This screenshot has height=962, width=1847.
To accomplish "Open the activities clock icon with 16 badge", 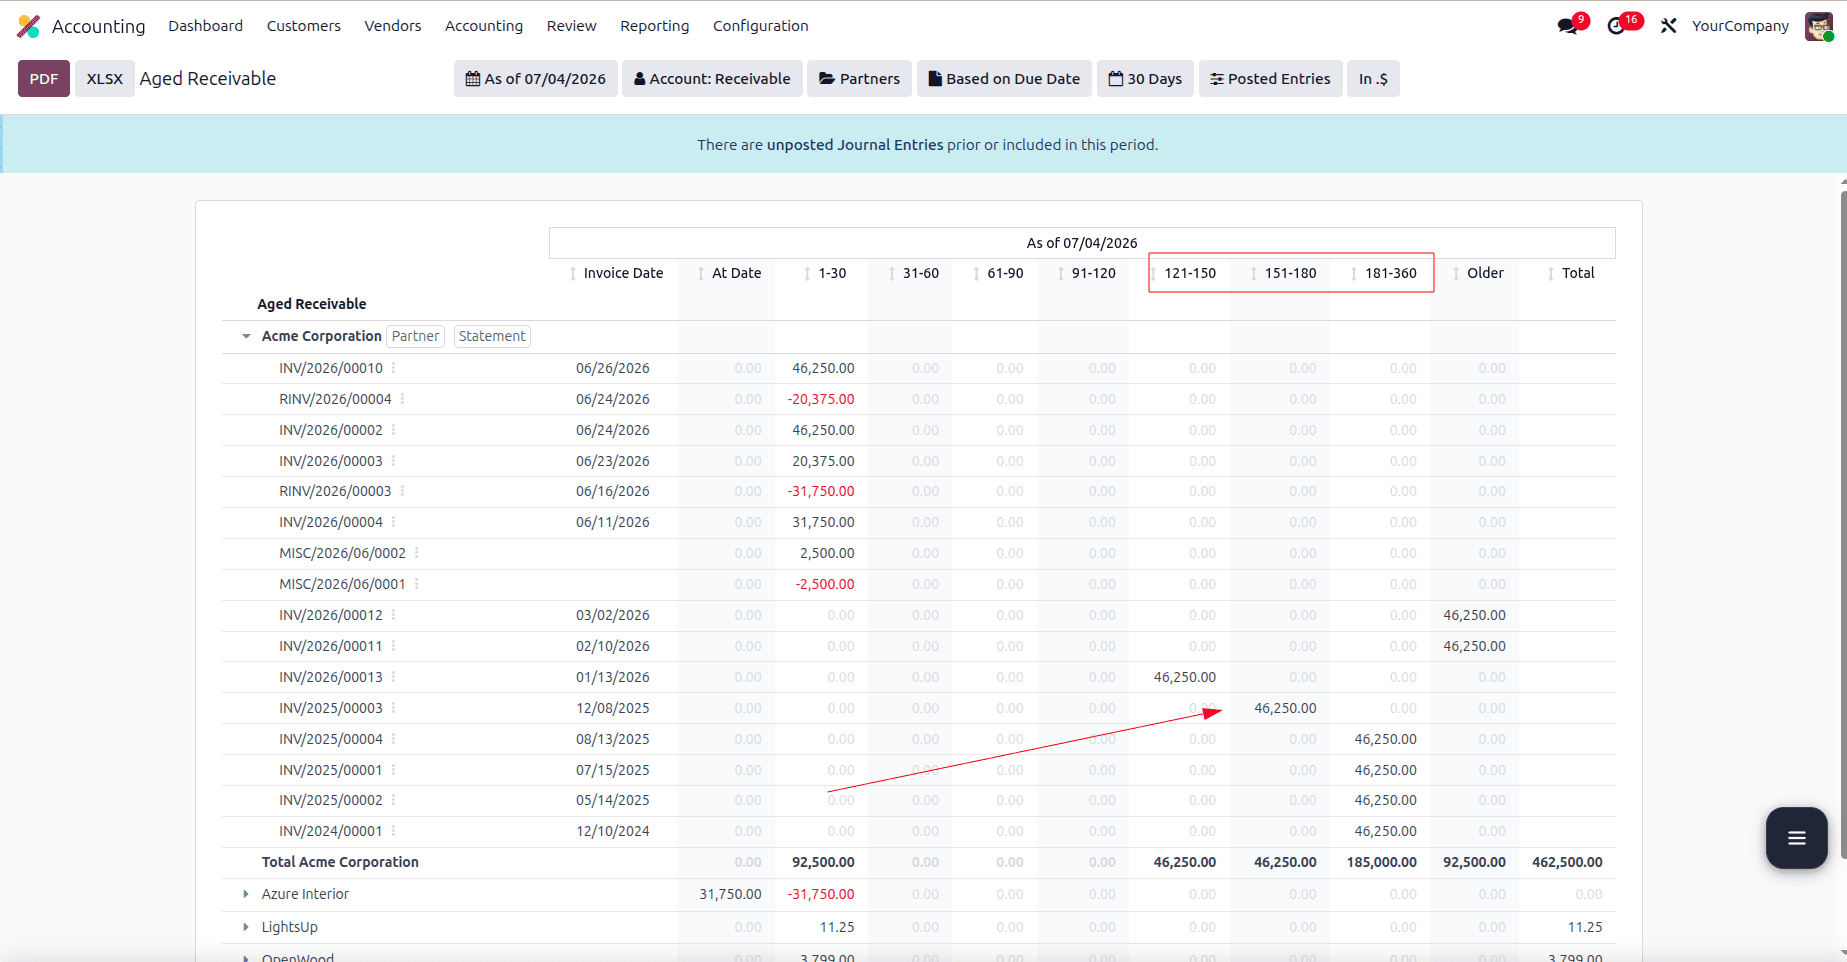I will (x=1618, y=26).
